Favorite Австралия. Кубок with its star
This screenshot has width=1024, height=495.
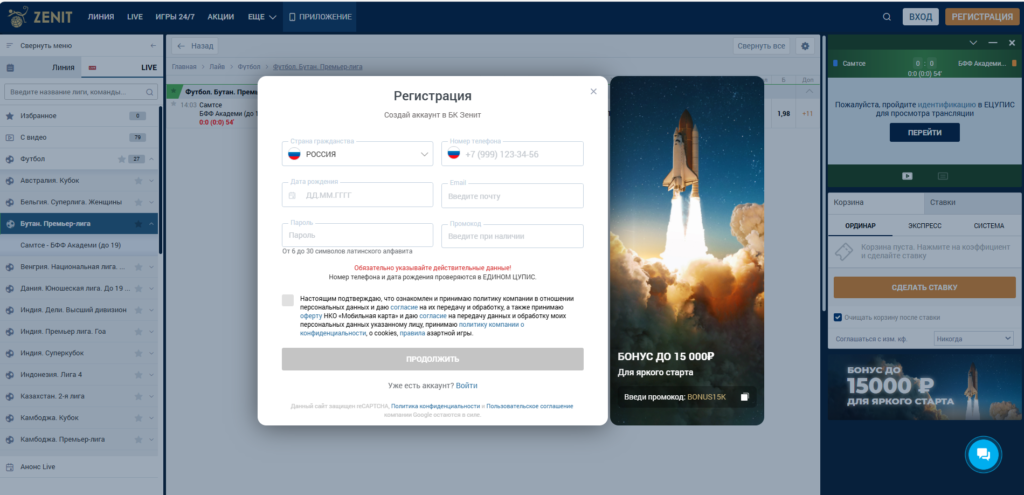pyautogui.click(x=138, y=180)
